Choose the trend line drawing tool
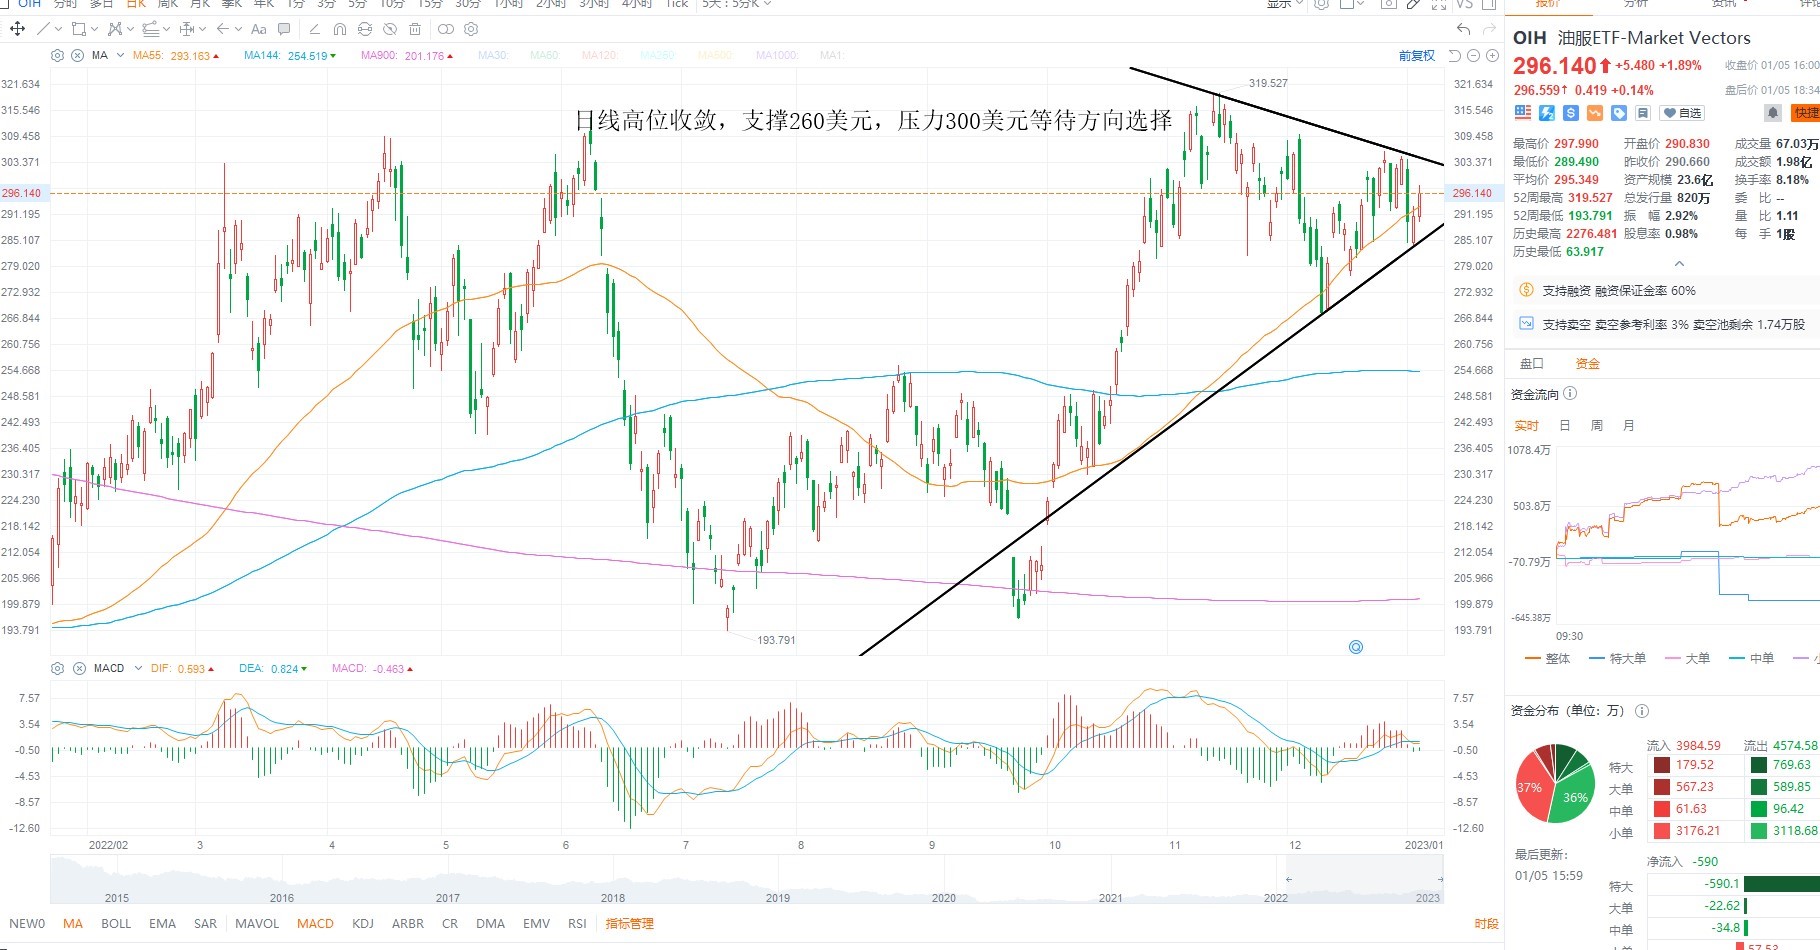The width and height of the screenshot is (1820, 950). [x=43, y=29]
